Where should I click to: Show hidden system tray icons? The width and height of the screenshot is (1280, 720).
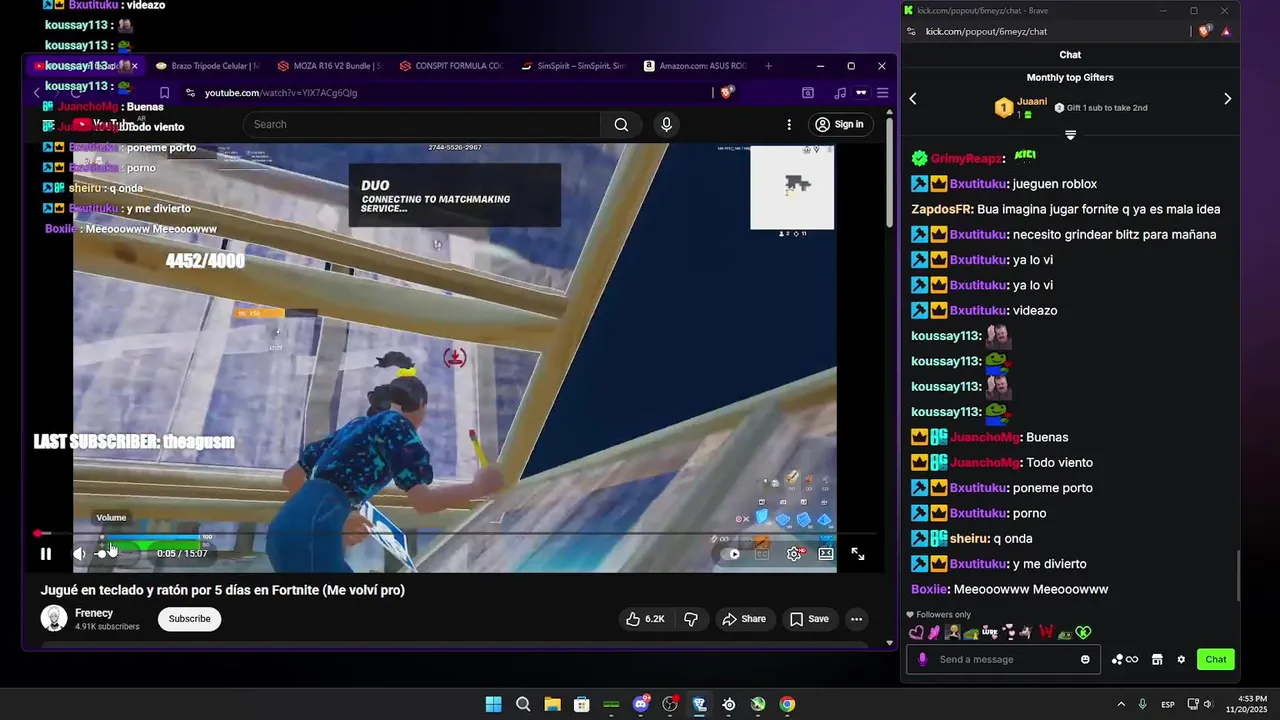click(1120, 704)
